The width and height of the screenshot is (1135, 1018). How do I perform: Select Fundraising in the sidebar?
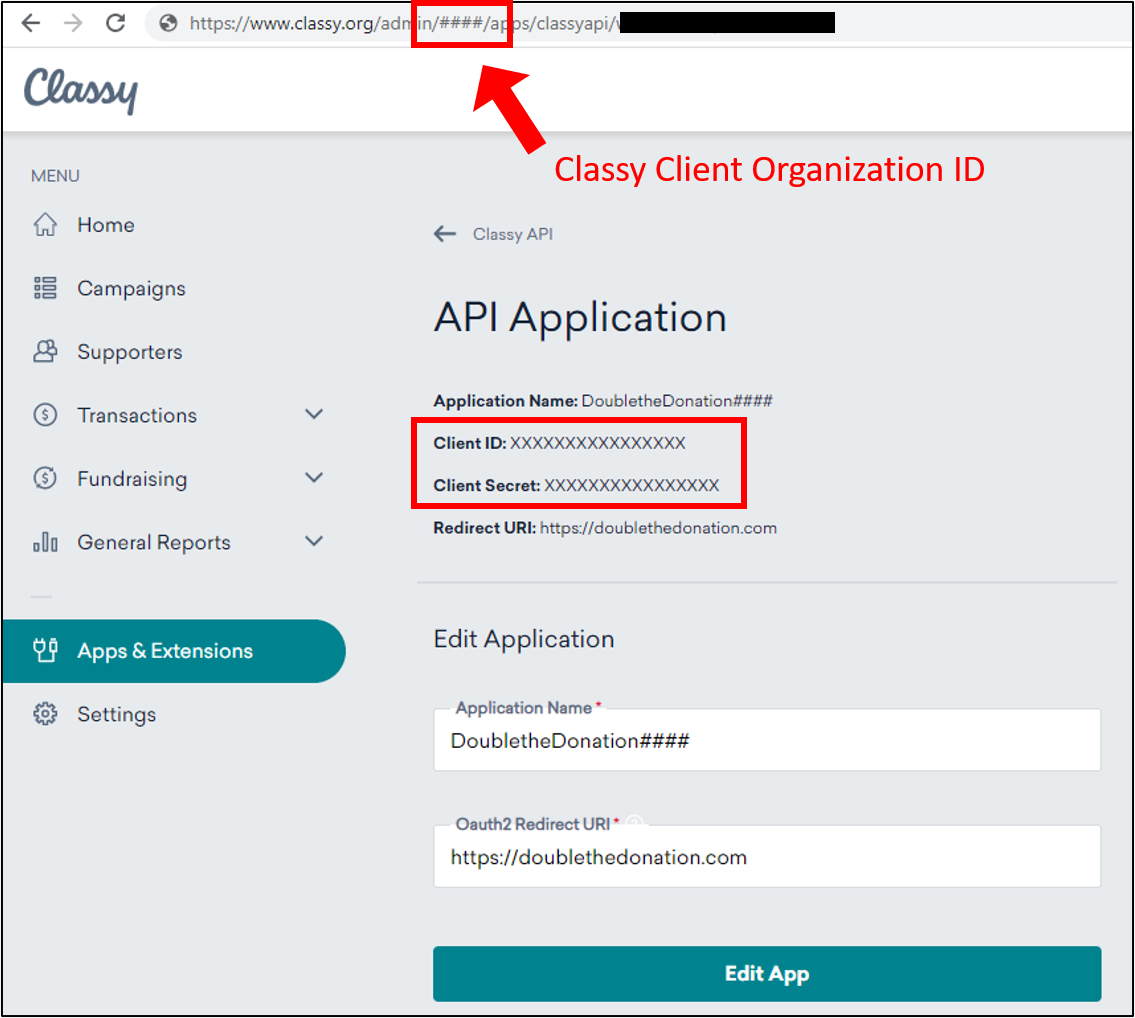click(132, 479)
